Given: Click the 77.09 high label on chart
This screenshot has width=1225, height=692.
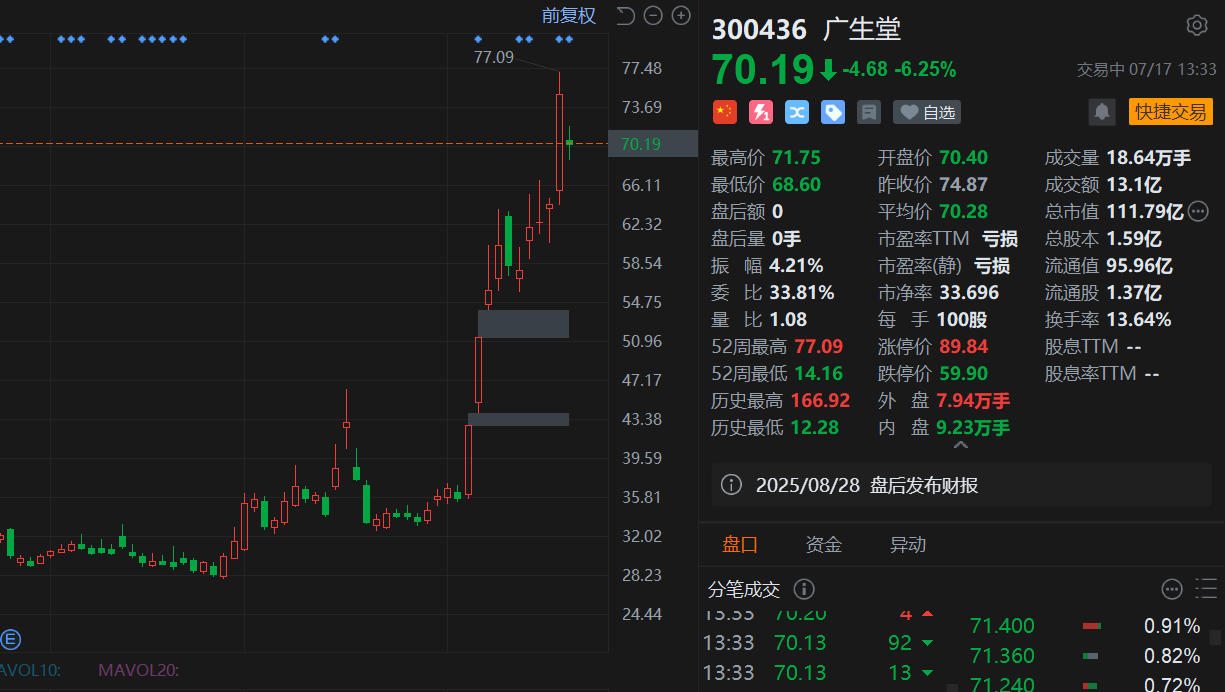Looking at the screenshot, I should (x=494, y=57).
